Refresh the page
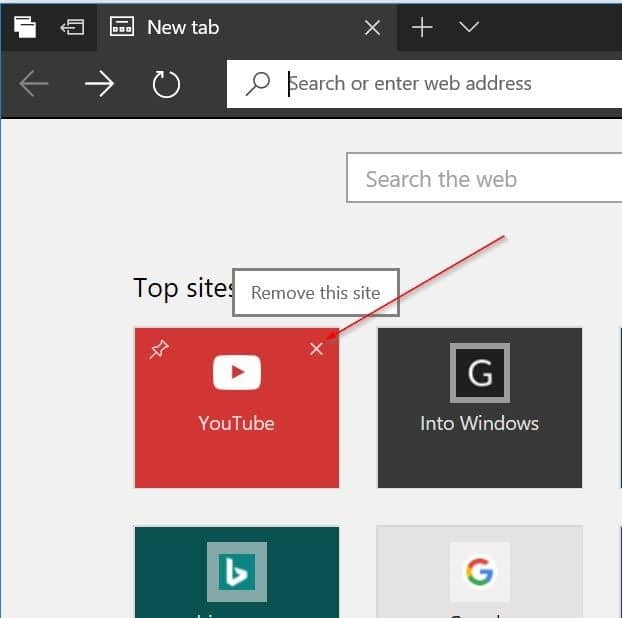Screen dimensions: 622x618 coord(166,84)
